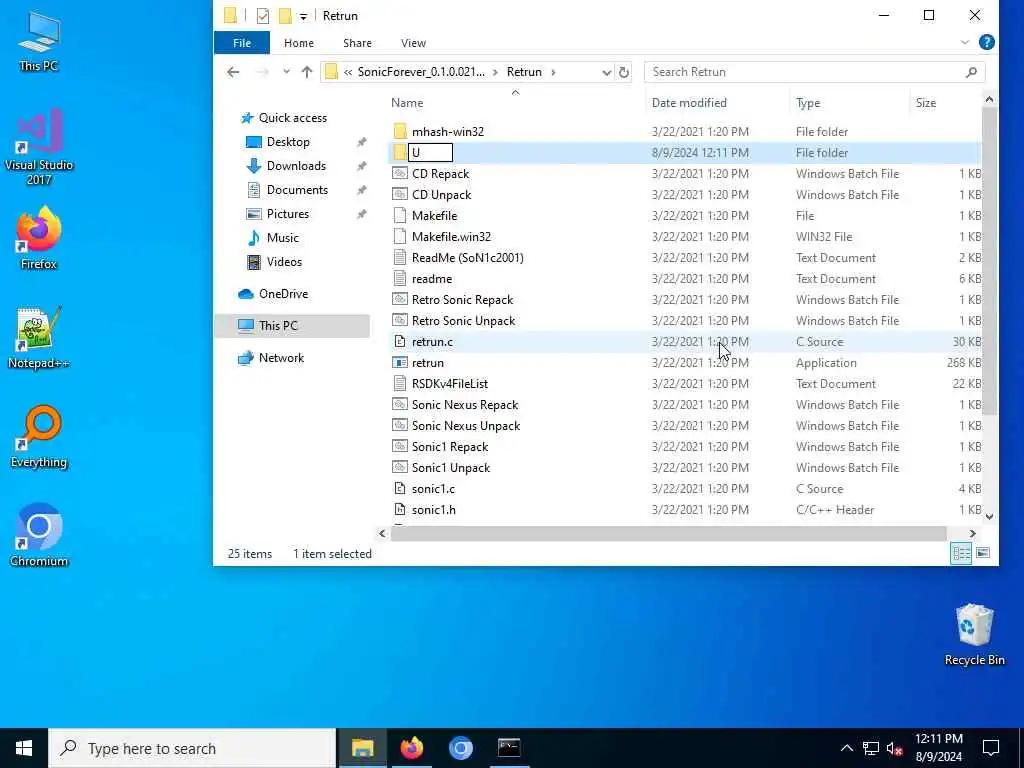Open the File ribbon tab
This screenshot has height=768, width=1024.
click(242, 43)
